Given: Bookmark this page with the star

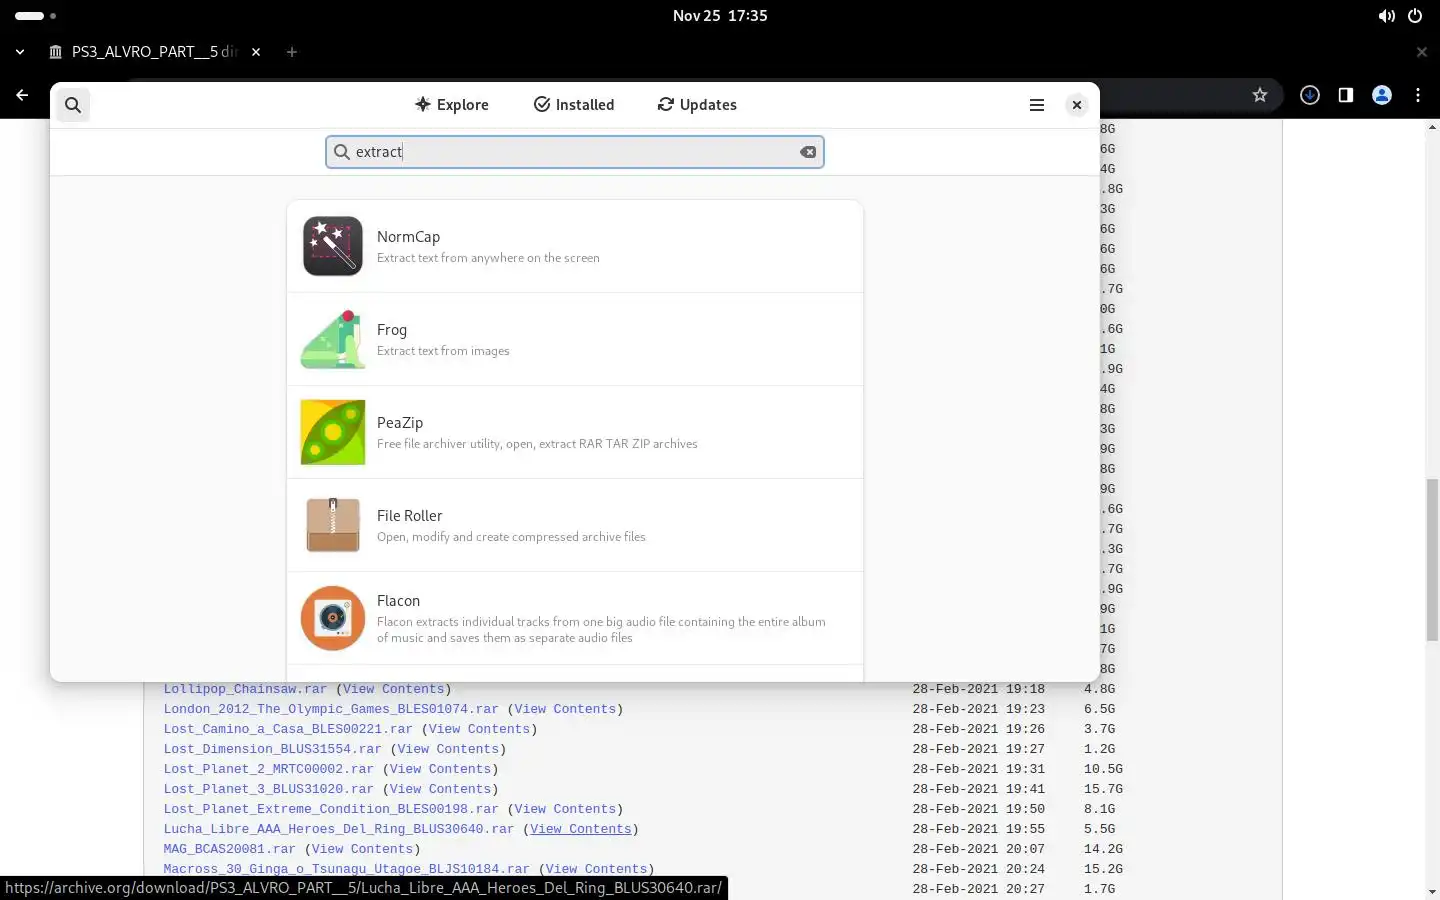Looking at the screenshot, I should 1260,95.
